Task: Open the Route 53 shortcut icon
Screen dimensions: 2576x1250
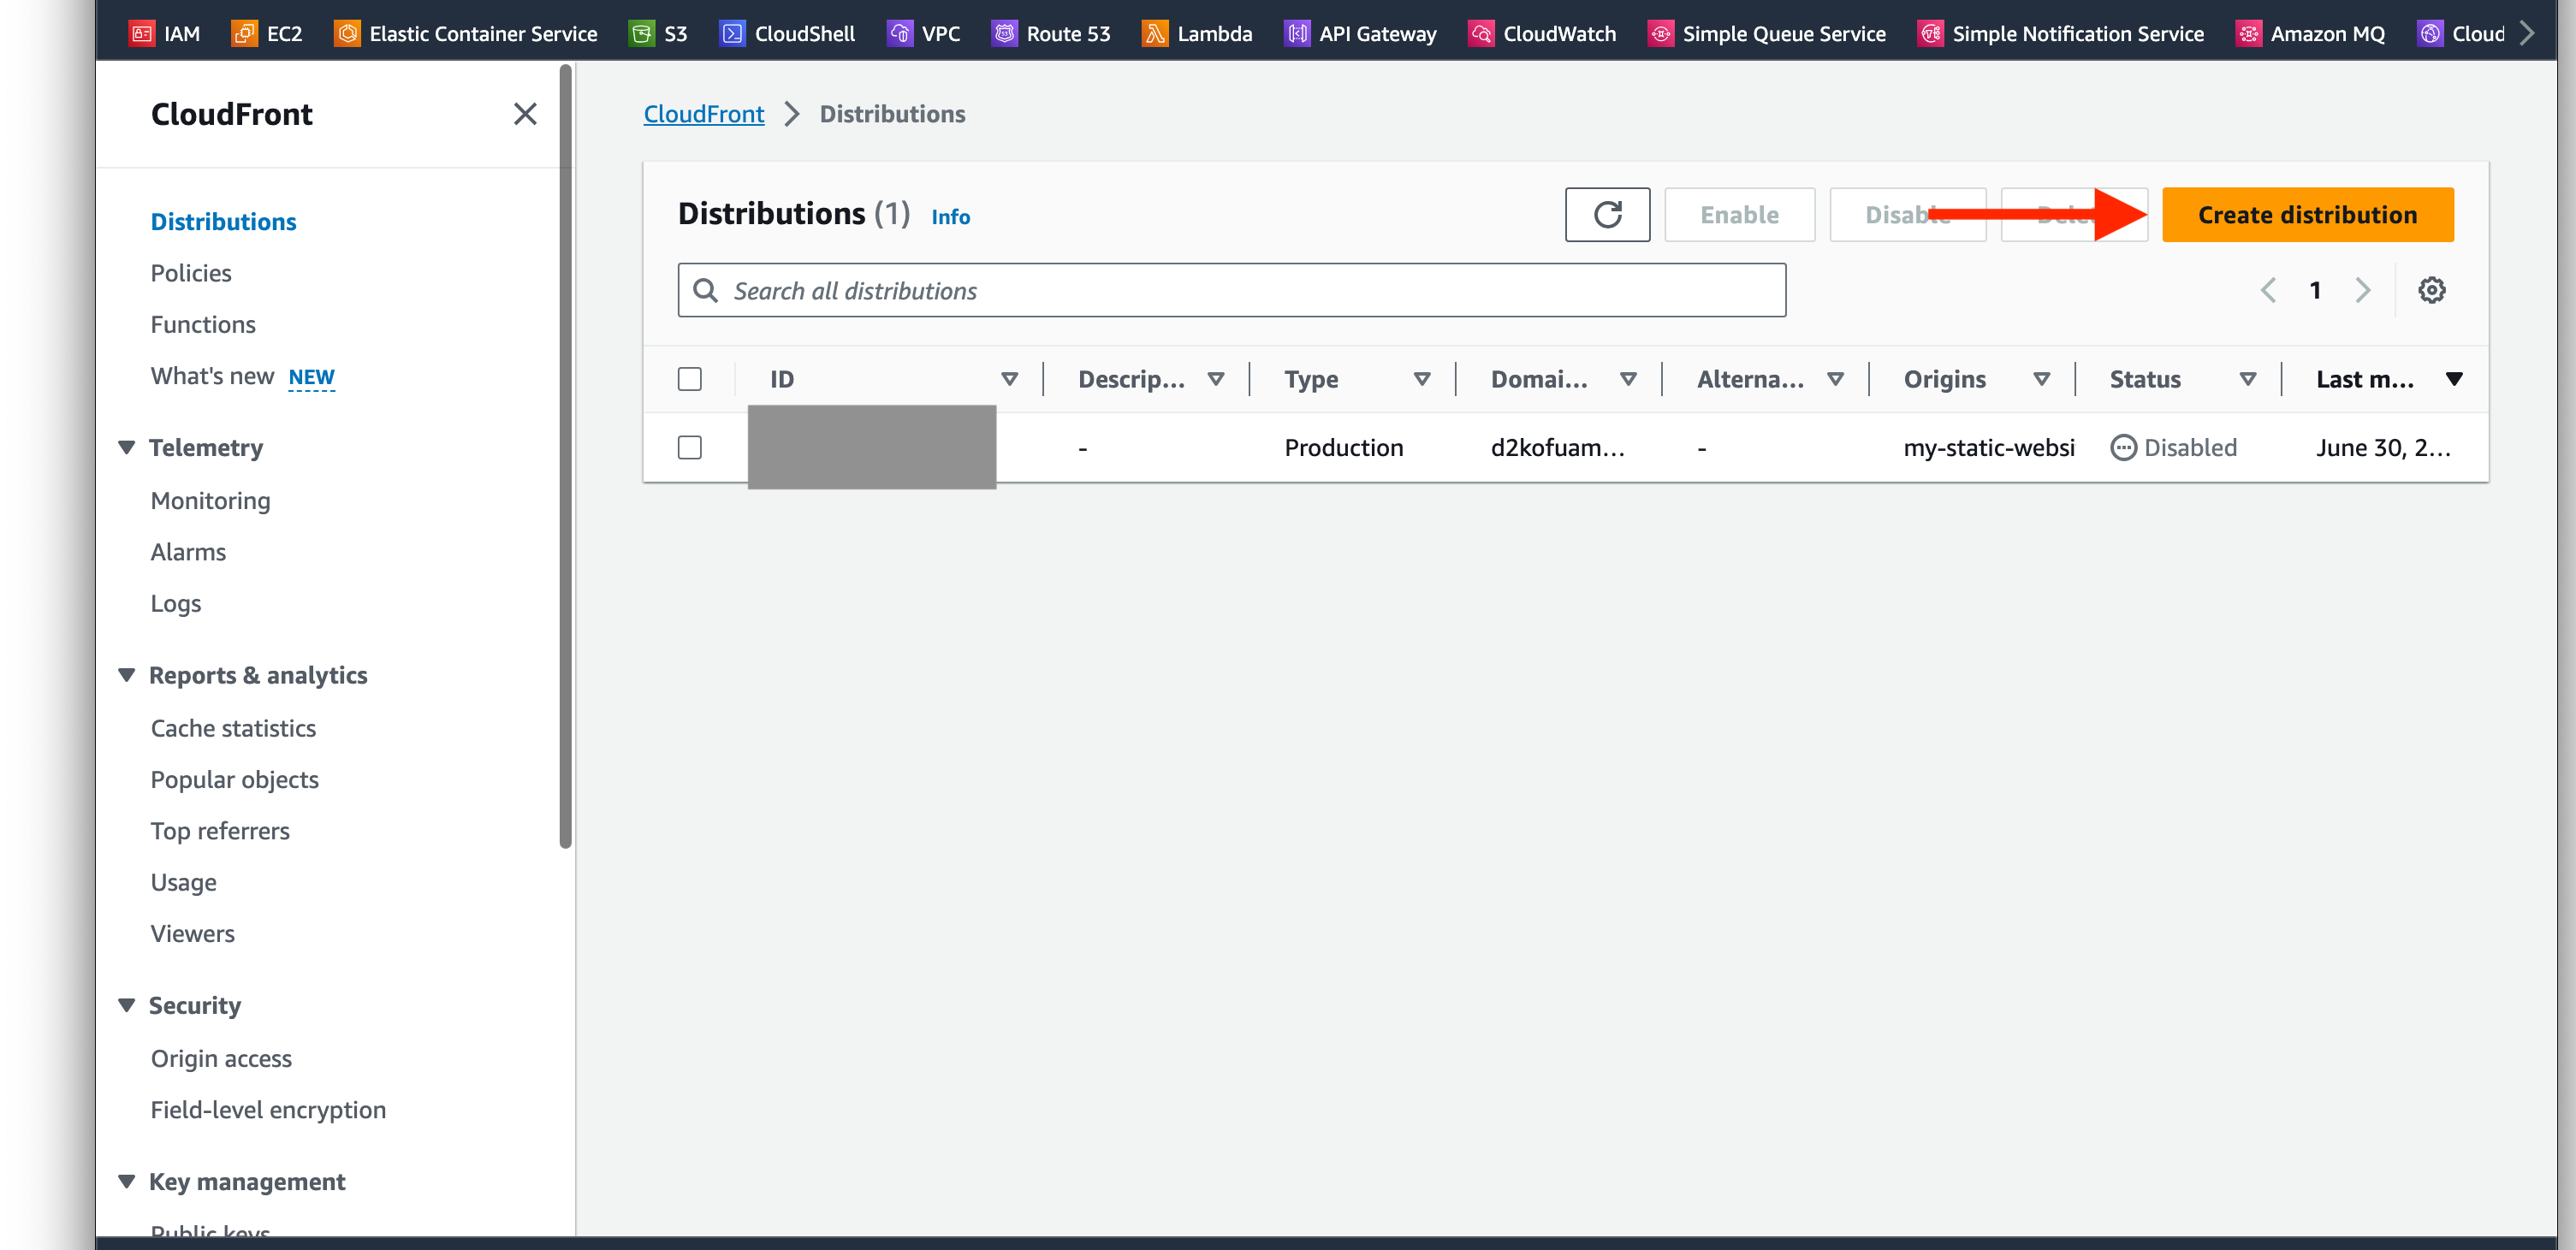Action: [x=1004, y=33]
